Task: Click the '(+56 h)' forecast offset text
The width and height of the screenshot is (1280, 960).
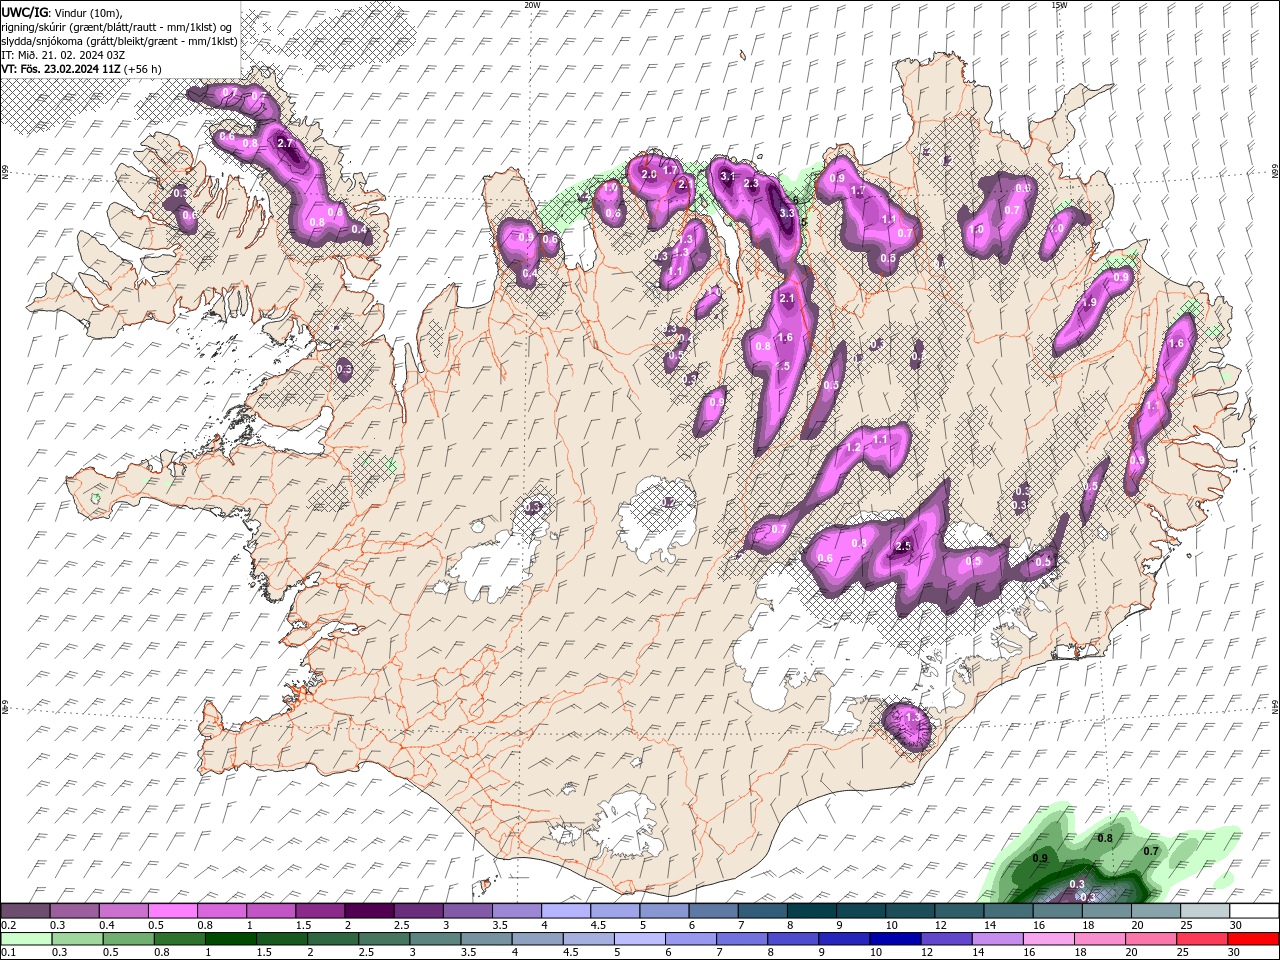Action: [143, 69]
